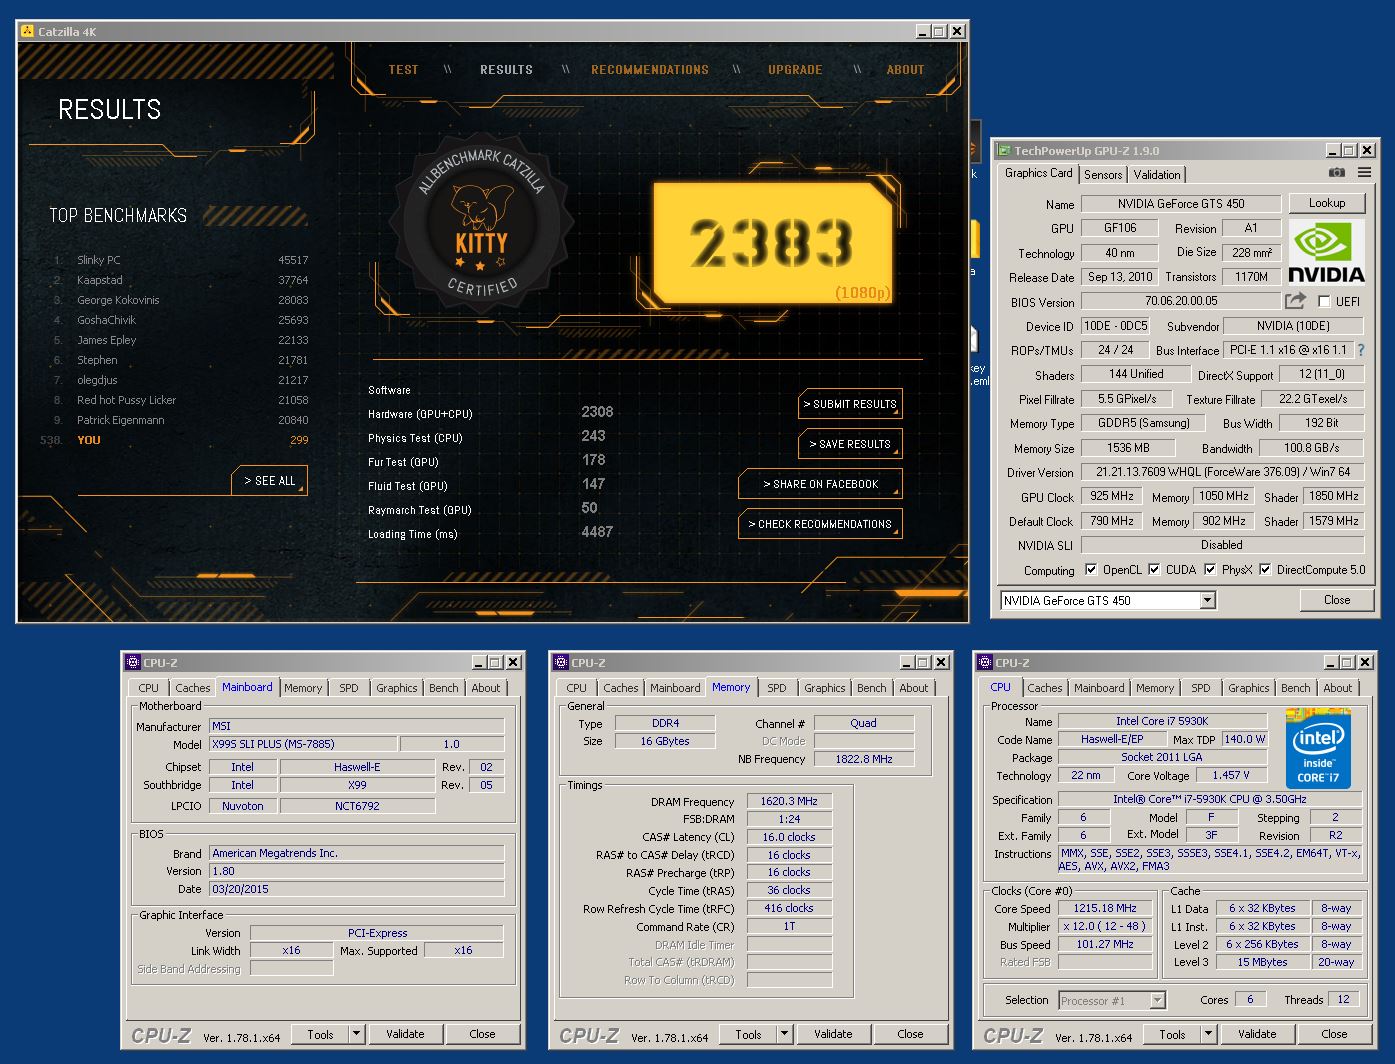Image resolution: width=1395 pixels, height=1064 pixels.
Task: Expand Tools dropdown arrow in CPU-Z Memory window
Action: pos(784,1034)
